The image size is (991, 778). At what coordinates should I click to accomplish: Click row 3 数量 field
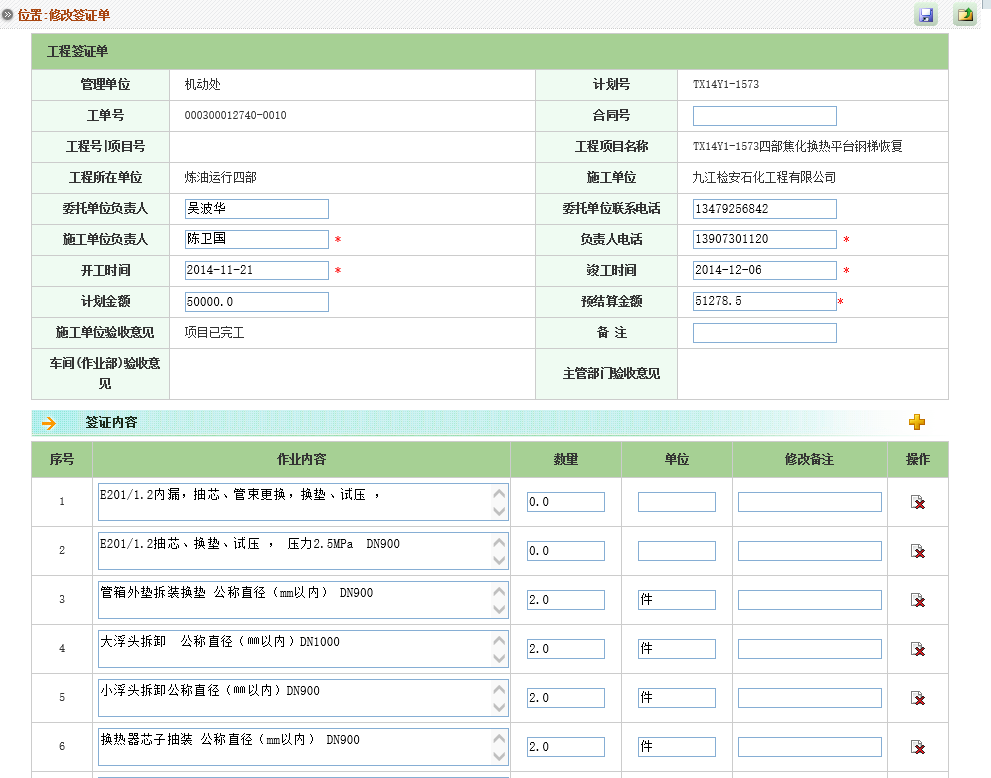[x=566, y=600]
